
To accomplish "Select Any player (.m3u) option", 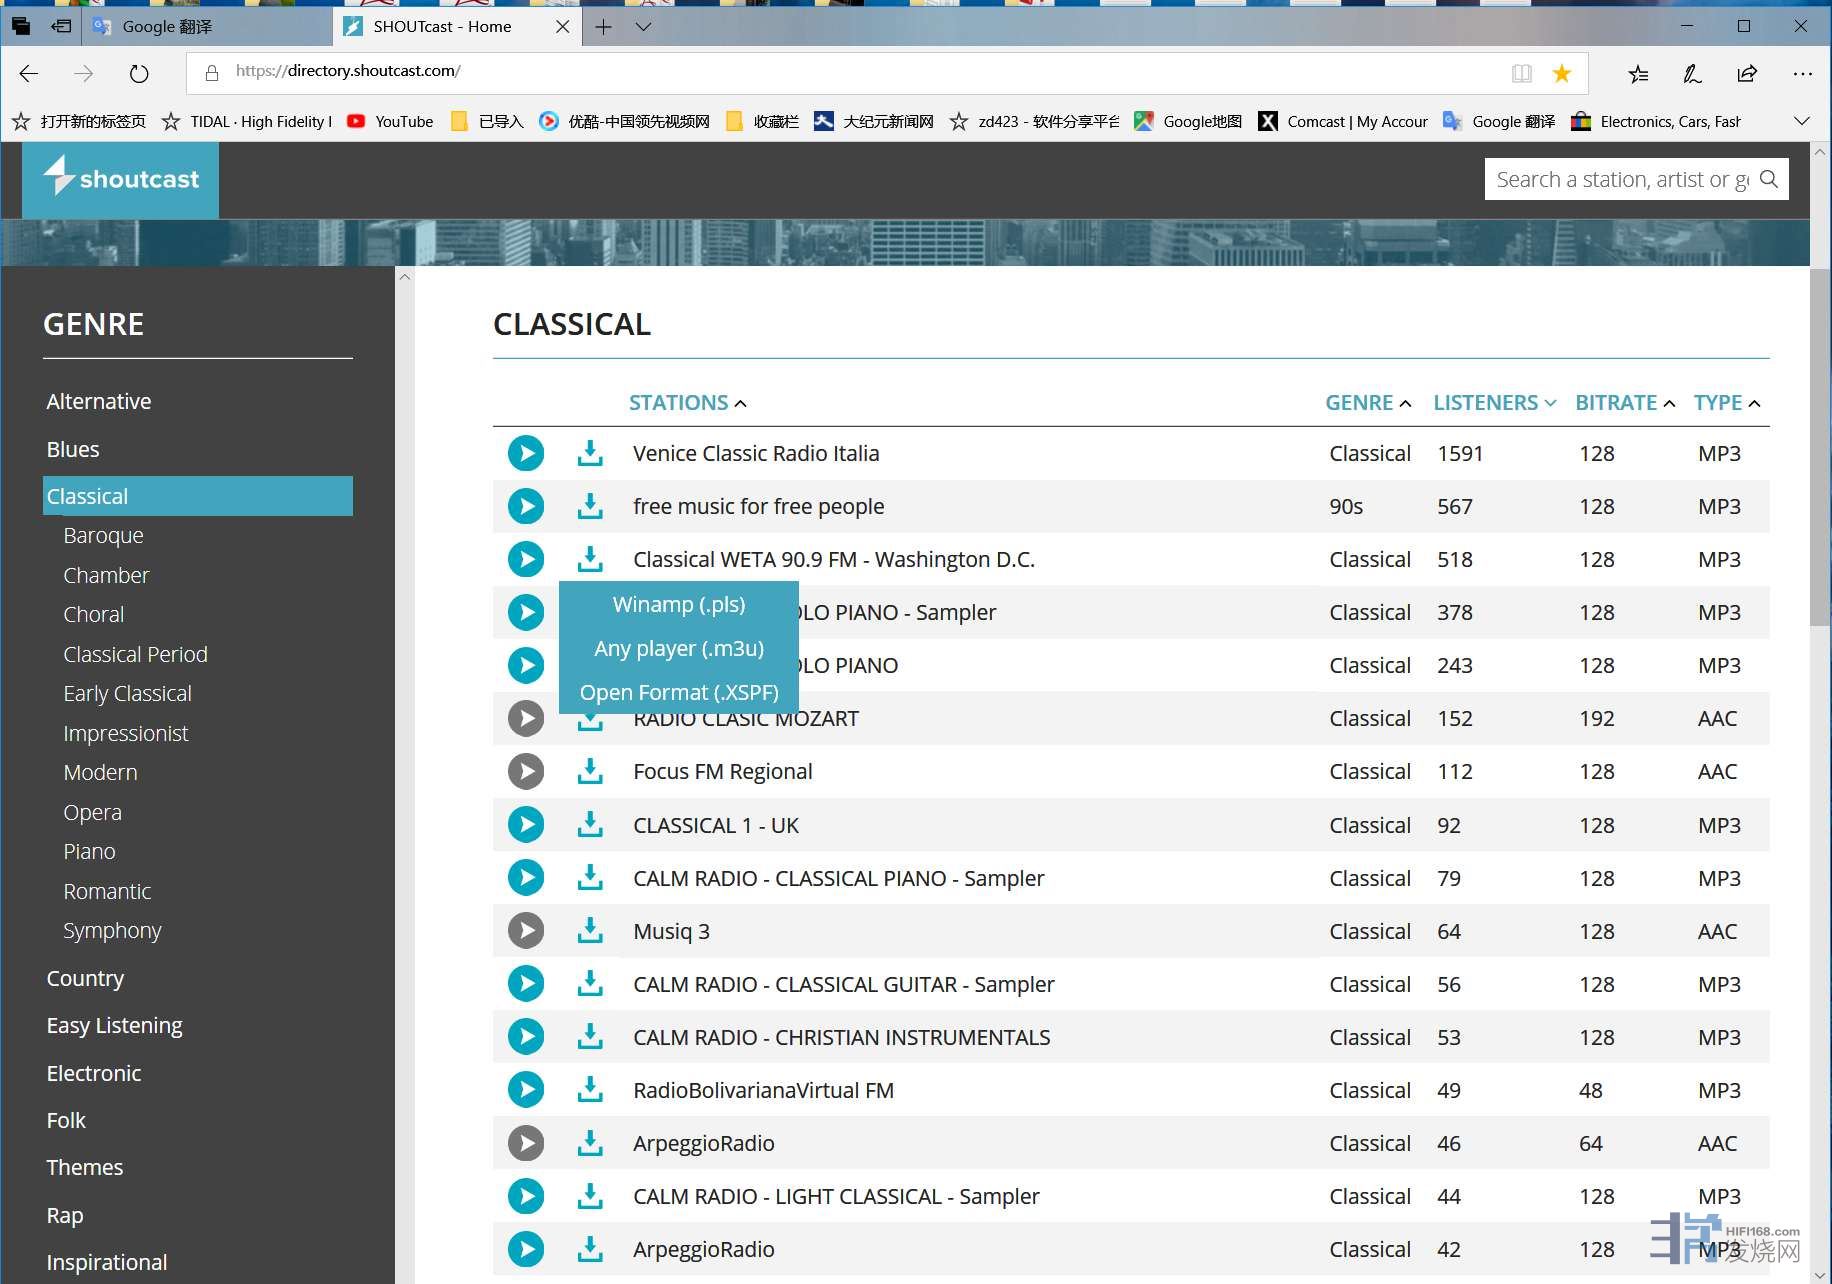I will (678, 648).
